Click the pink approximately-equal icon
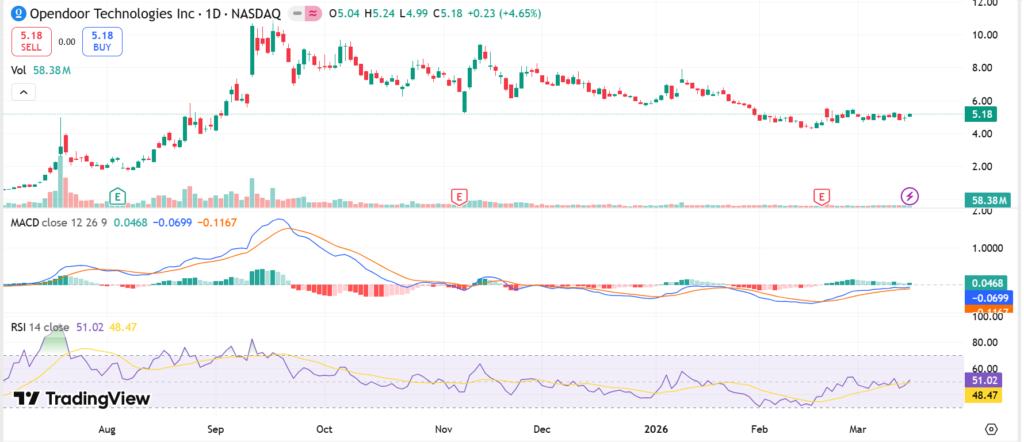1024x442 pixels. [312, 15]
